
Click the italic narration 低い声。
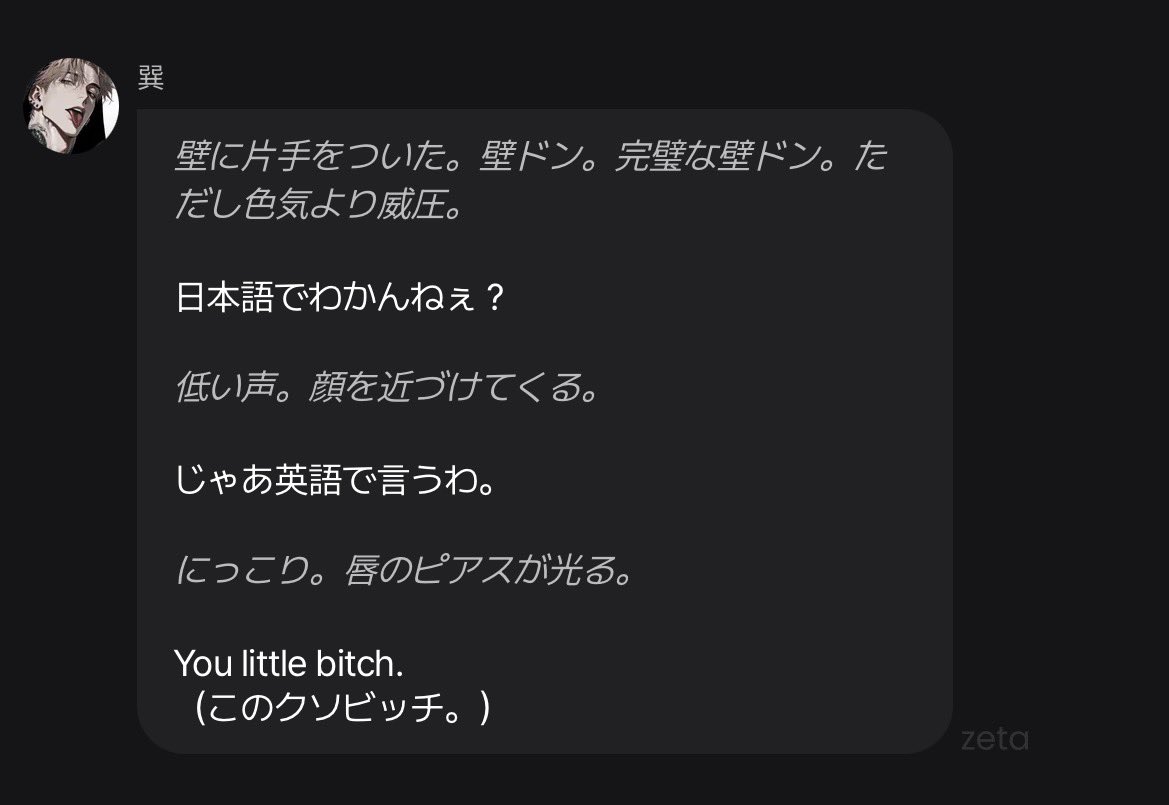tap(233, 388)
